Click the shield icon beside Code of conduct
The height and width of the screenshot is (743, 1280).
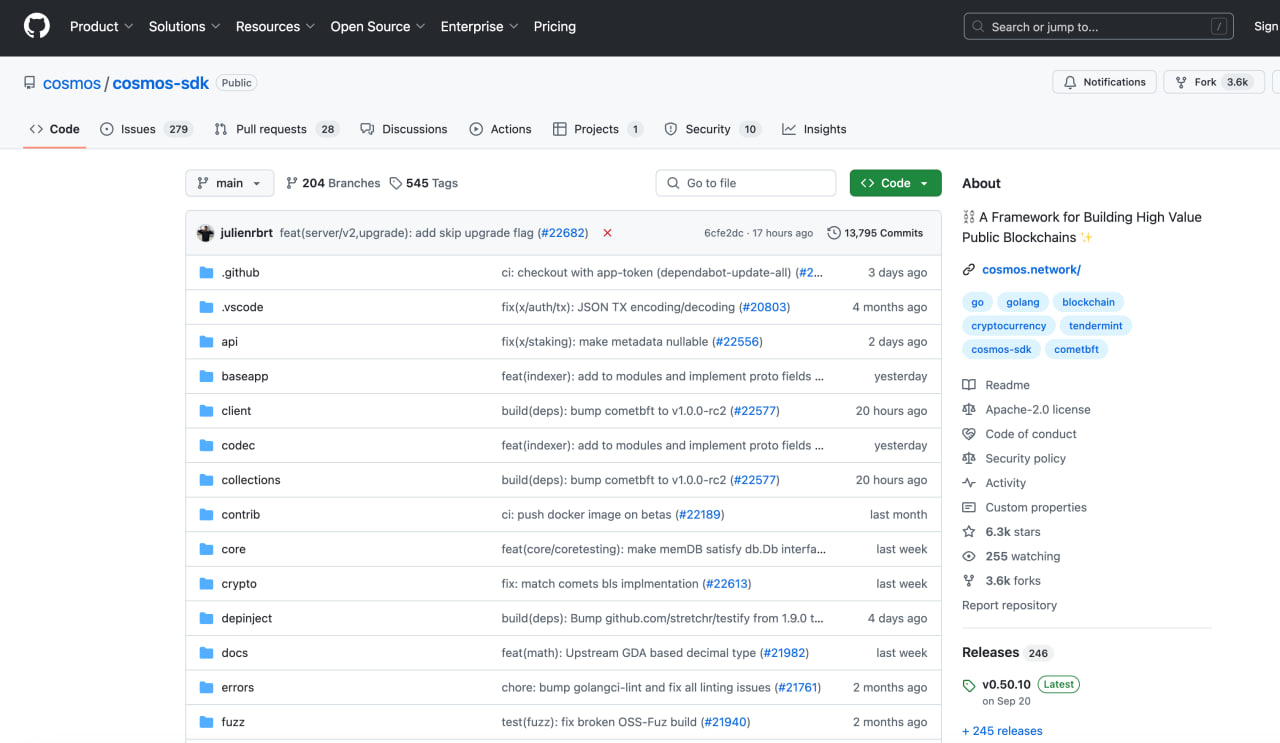[x=969, y=434]
